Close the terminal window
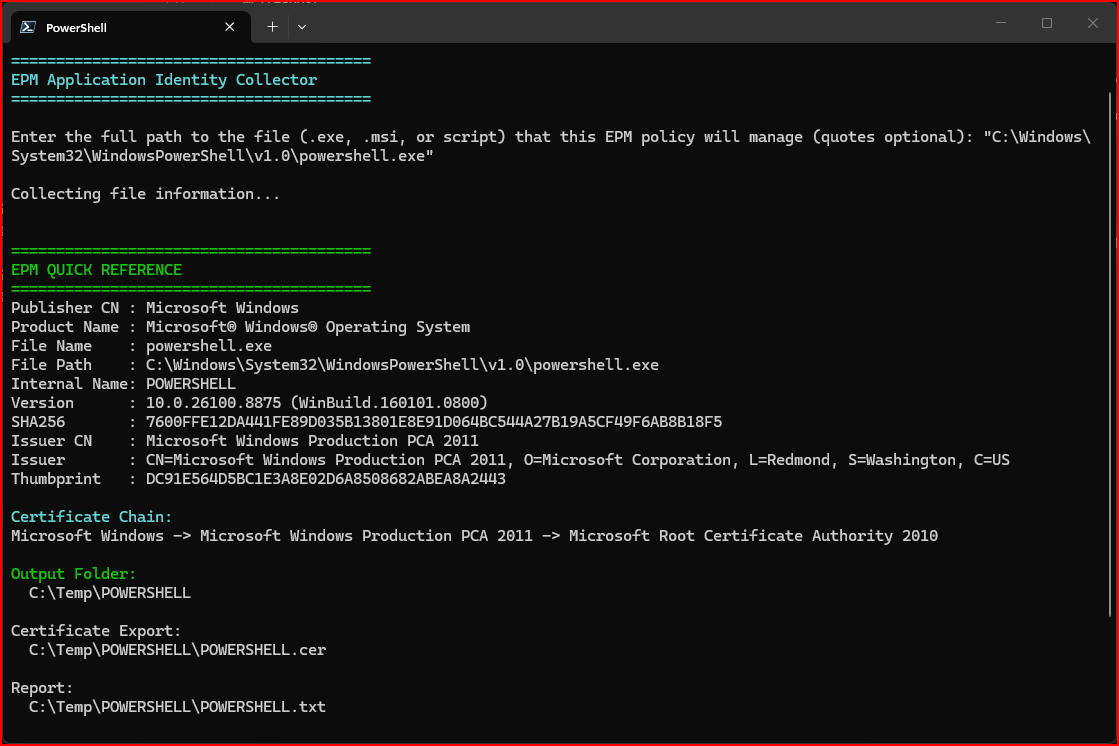This screenshot has height=746, width=1119. pyautogui.click(x=1093, y=23)
